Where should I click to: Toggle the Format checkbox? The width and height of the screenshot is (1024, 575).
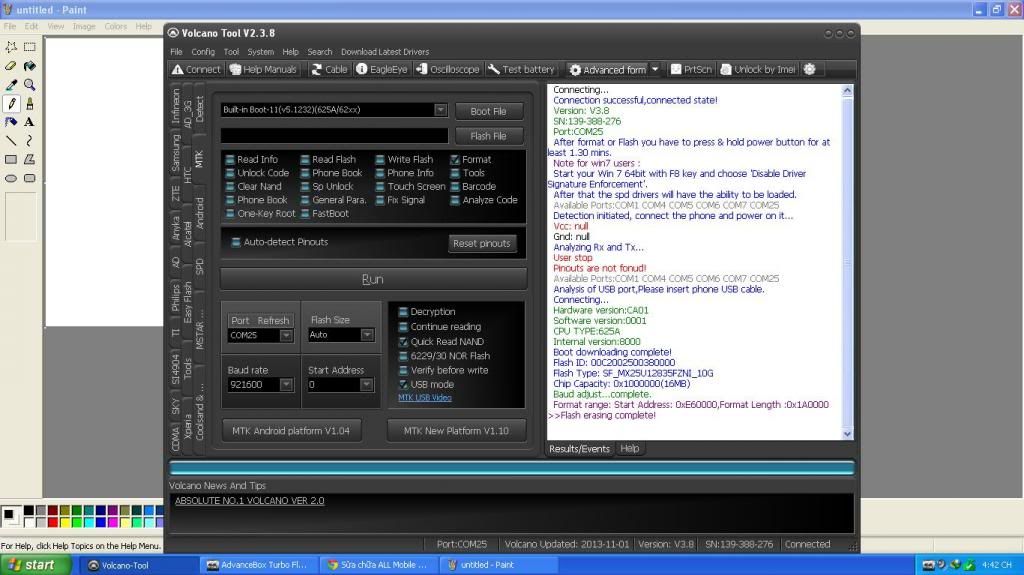455,159
